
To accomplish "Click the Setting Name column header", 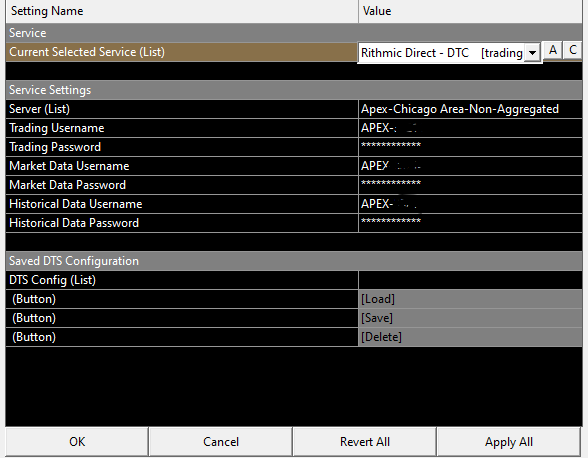I will tap(182, 11).
